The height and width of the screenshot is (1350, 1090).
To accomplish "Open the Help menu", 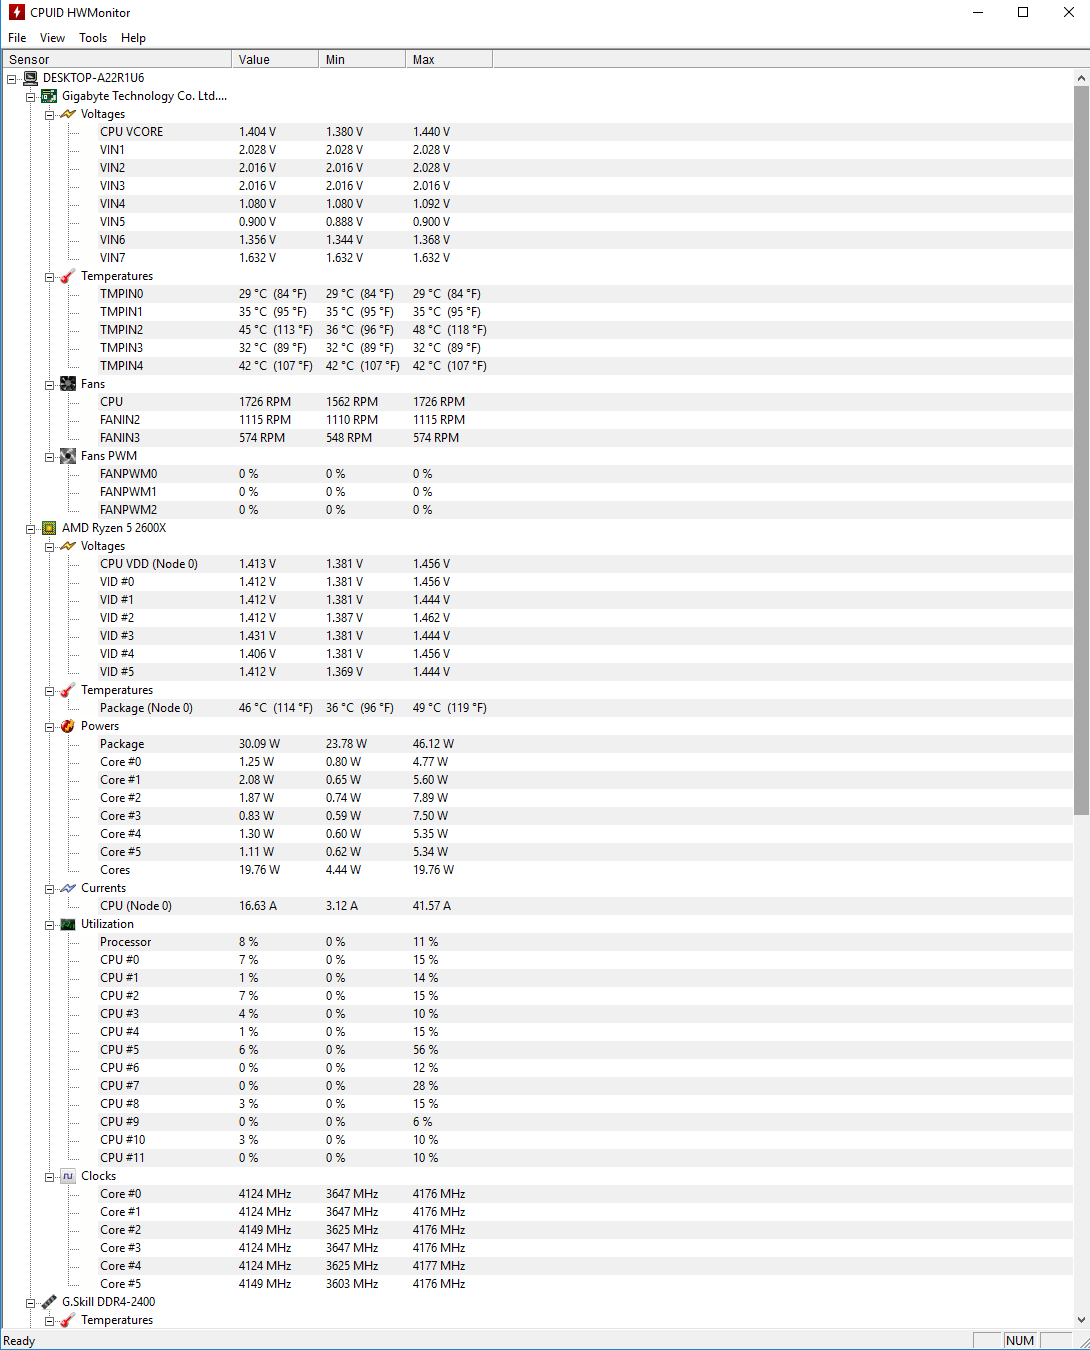I will pos(133,38).
